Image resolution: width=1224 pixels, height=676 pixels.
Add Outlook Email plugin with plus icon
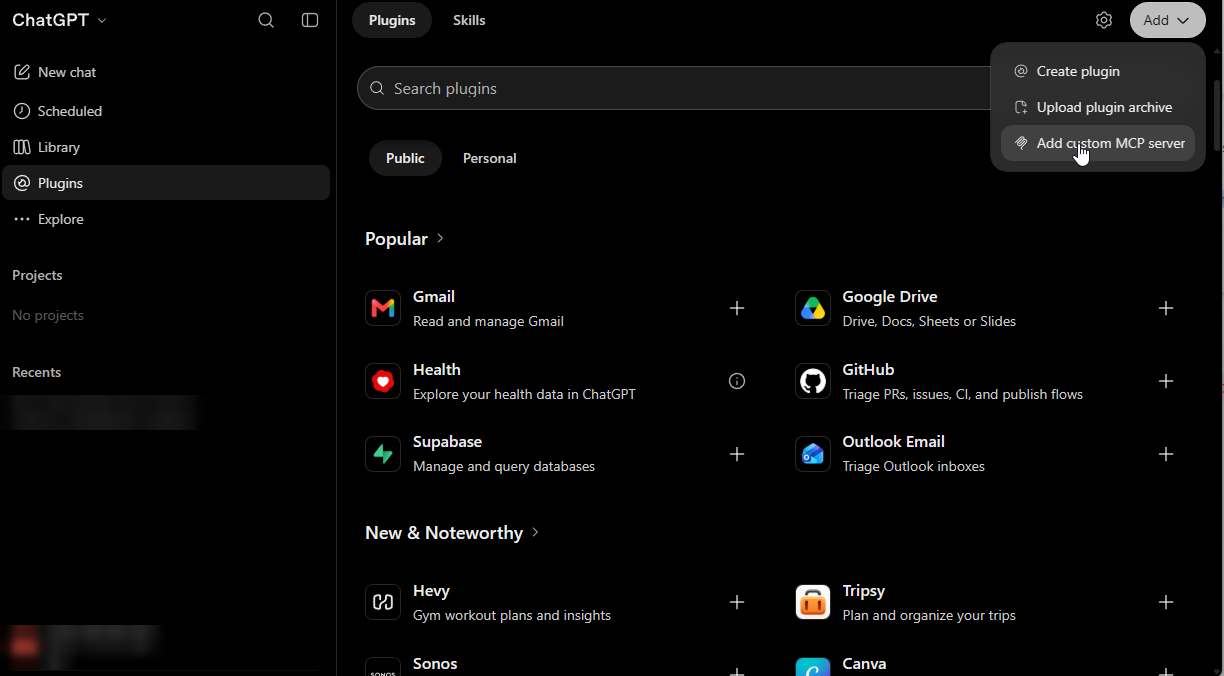click(1166, 454)
